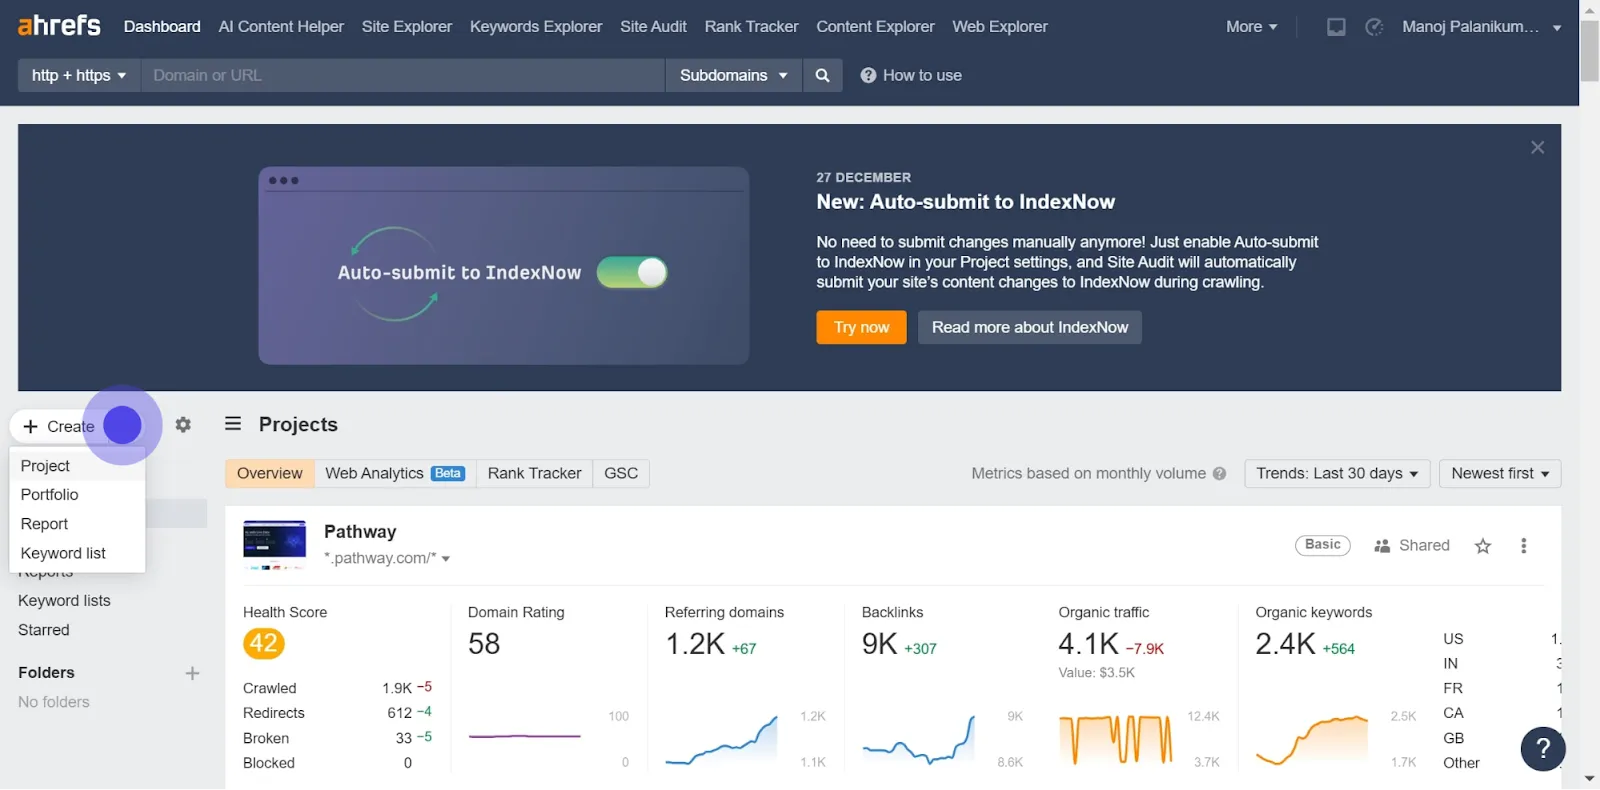Image resolution: width=1600 pixels, height=790 pixels.
Task: Click Read more about IndexNow
Action: coord(1029,328)
